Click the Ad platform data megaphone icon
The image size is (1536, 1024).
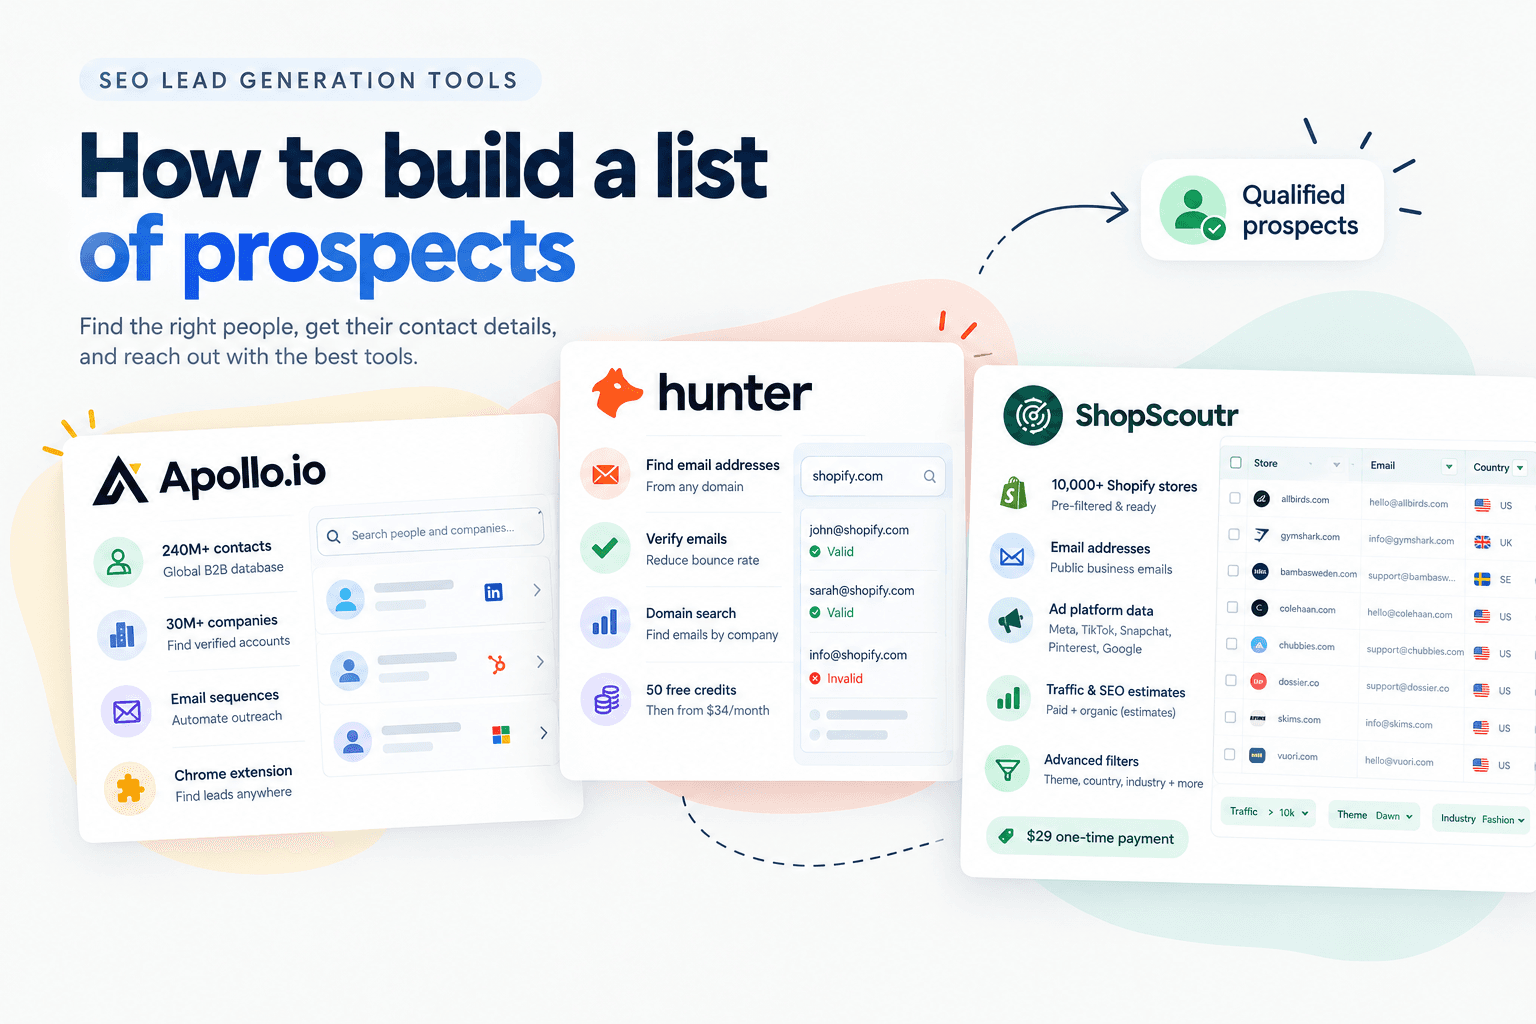pos(1011,620)
